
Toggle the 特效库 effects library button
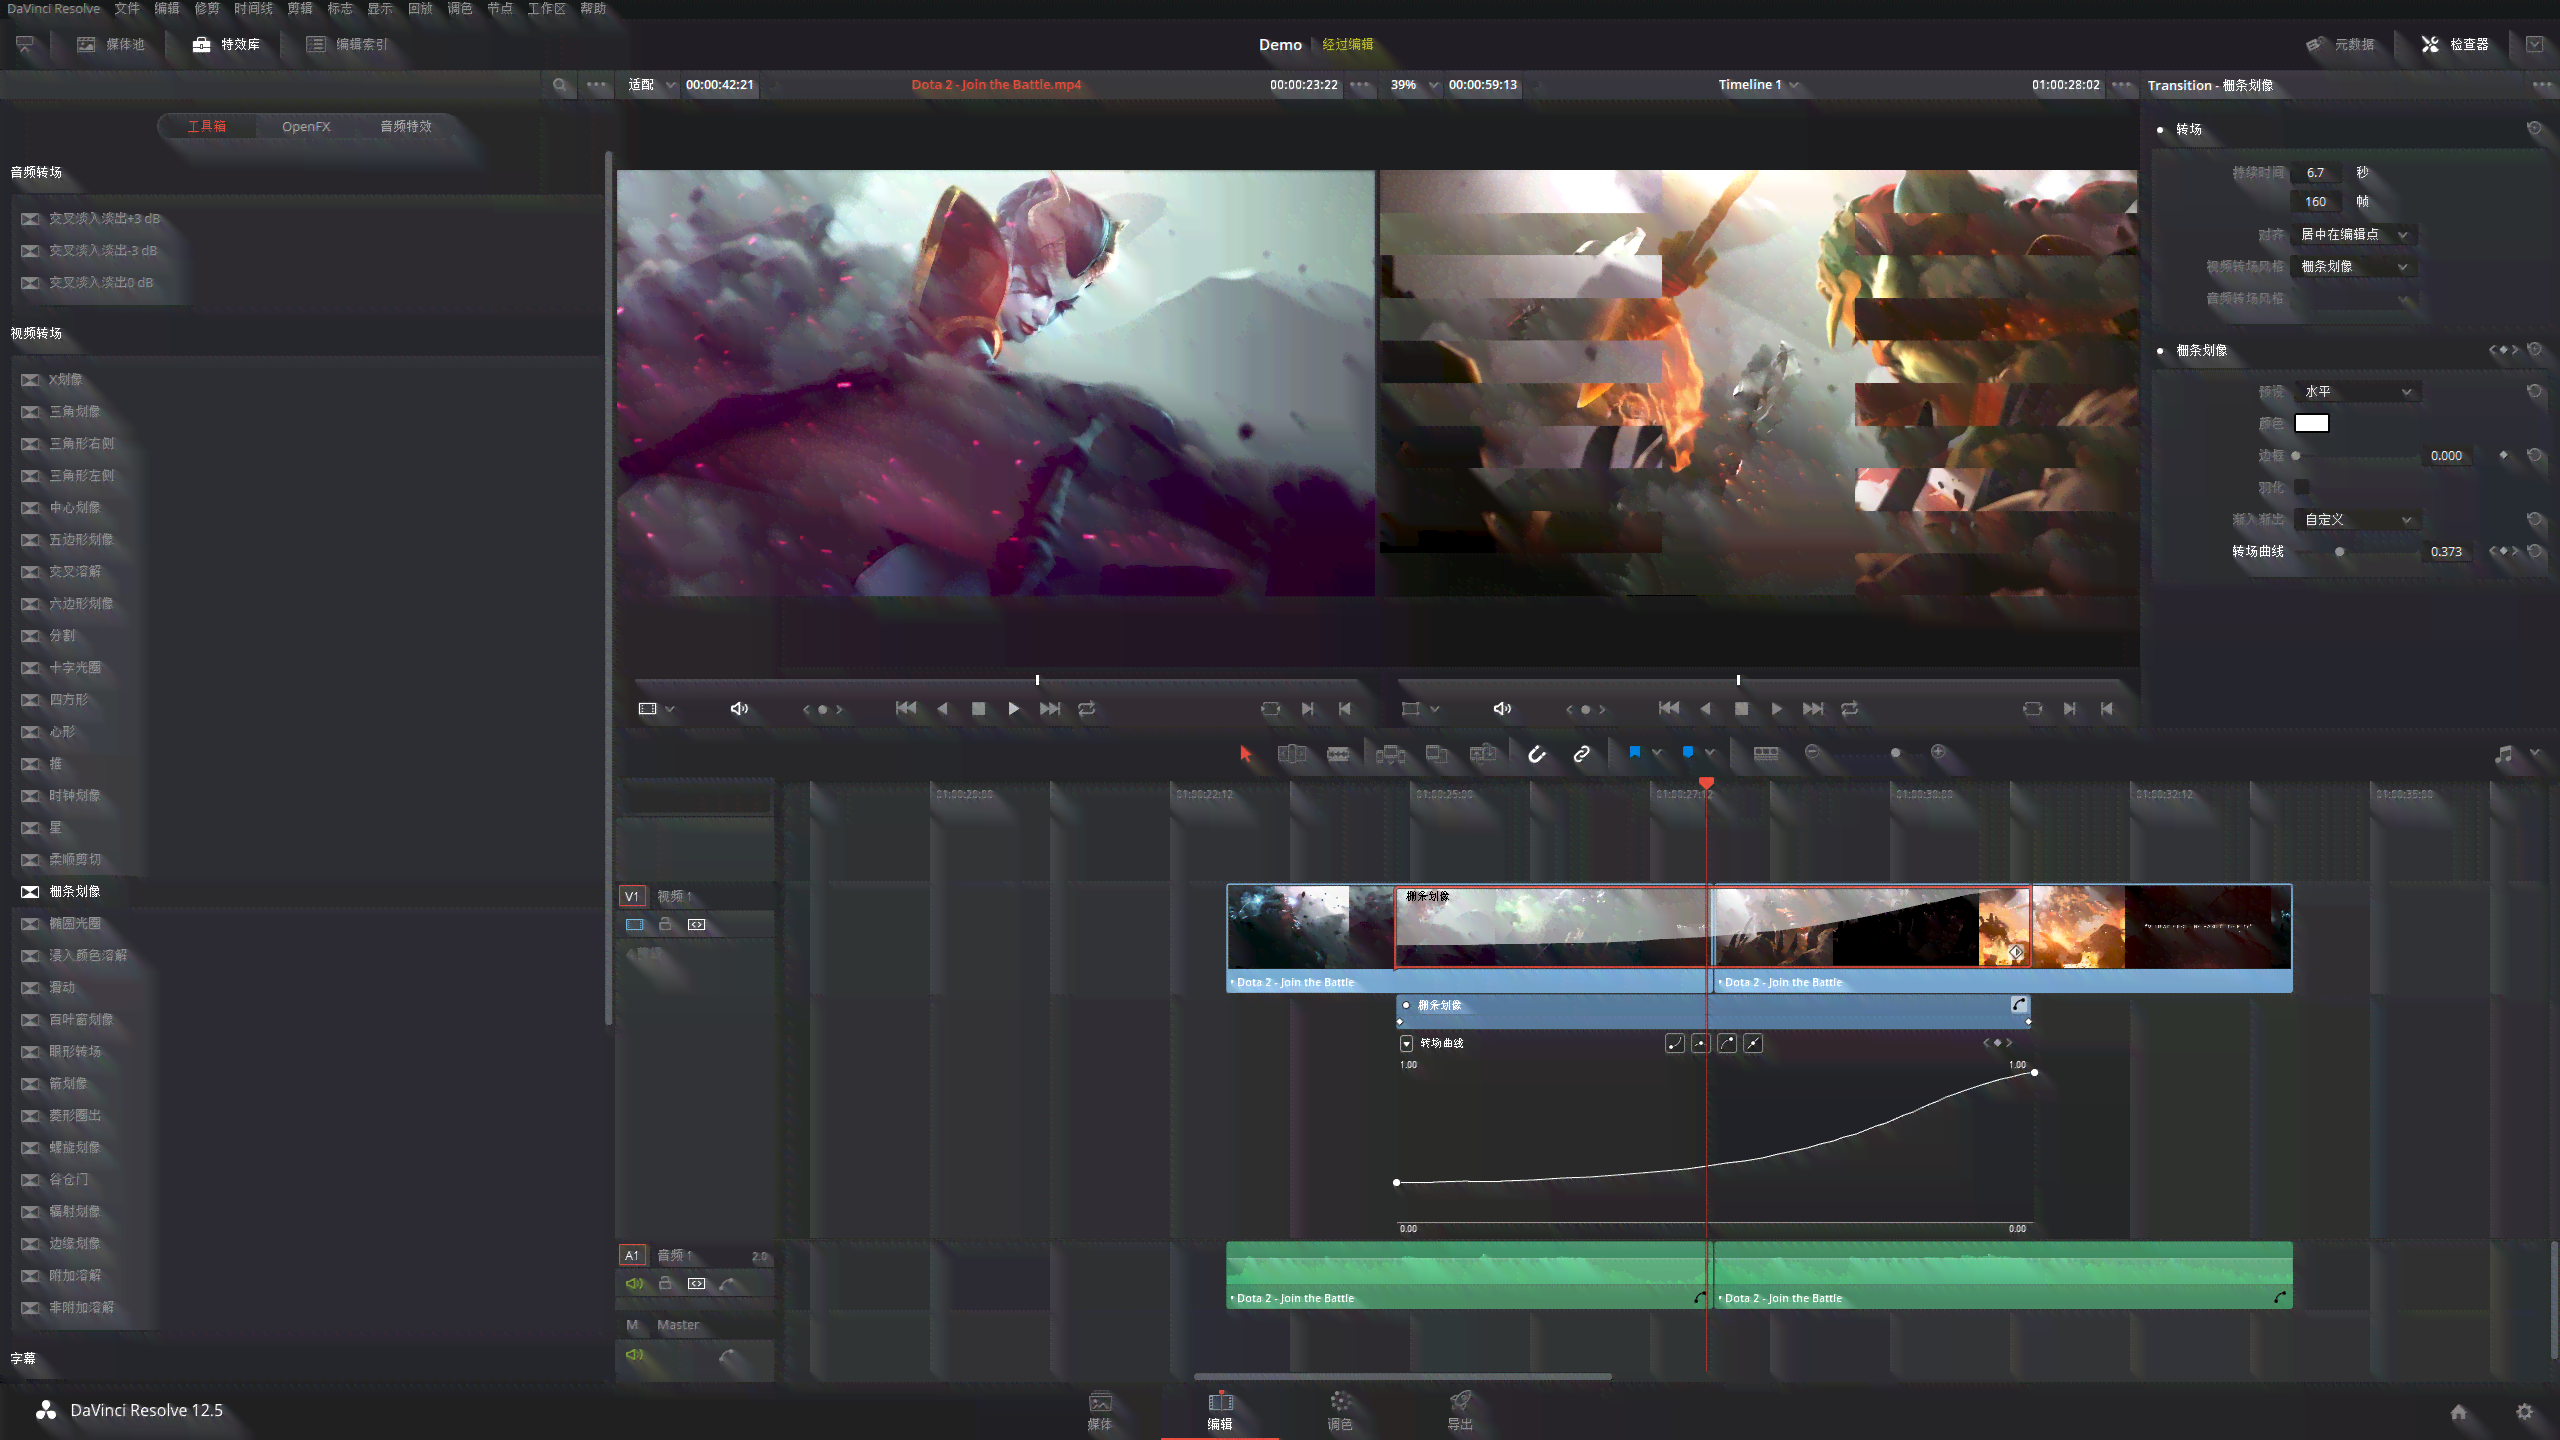point(226,44)
